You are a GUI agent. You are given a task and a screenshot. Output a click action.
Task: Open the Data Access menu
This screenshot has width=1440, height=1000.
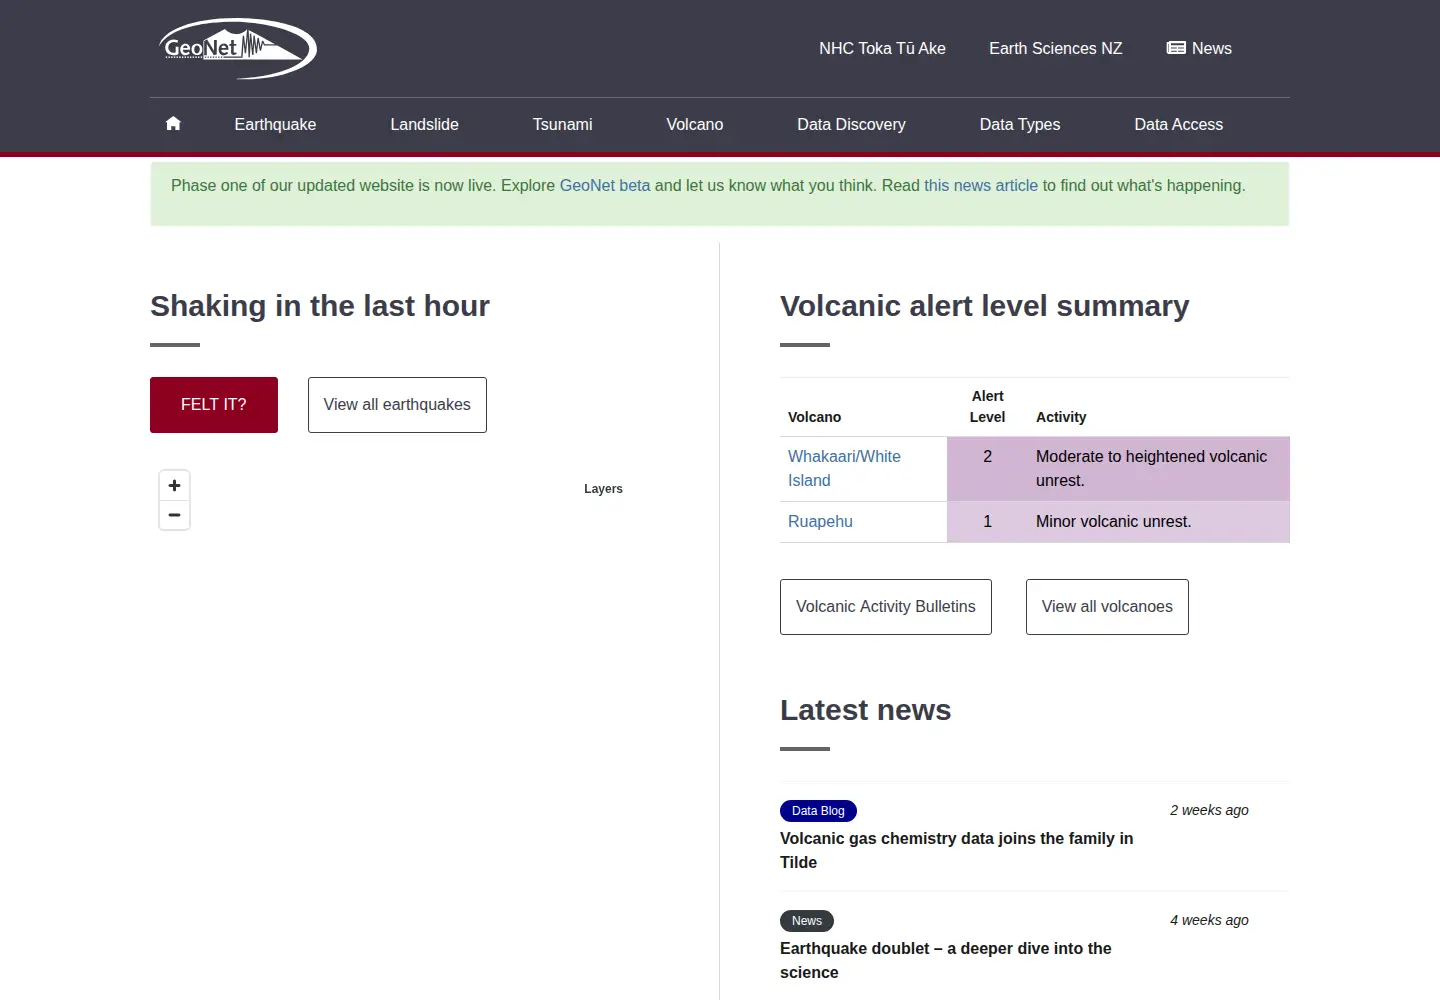(1178, 124)
